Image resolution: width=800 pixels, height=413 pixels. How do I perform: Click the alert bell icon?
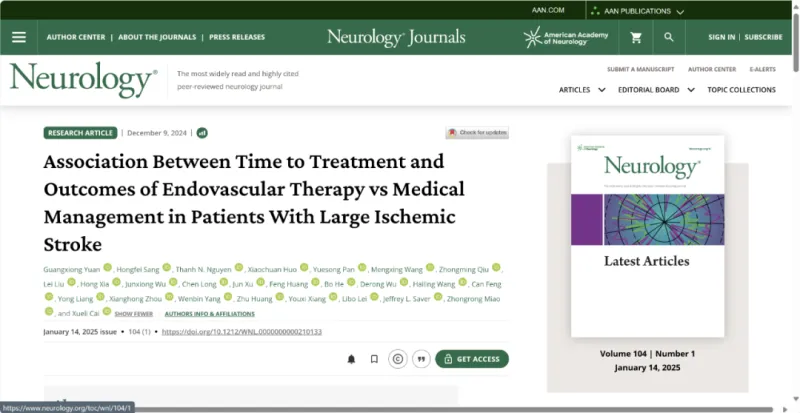coord(351,359)
